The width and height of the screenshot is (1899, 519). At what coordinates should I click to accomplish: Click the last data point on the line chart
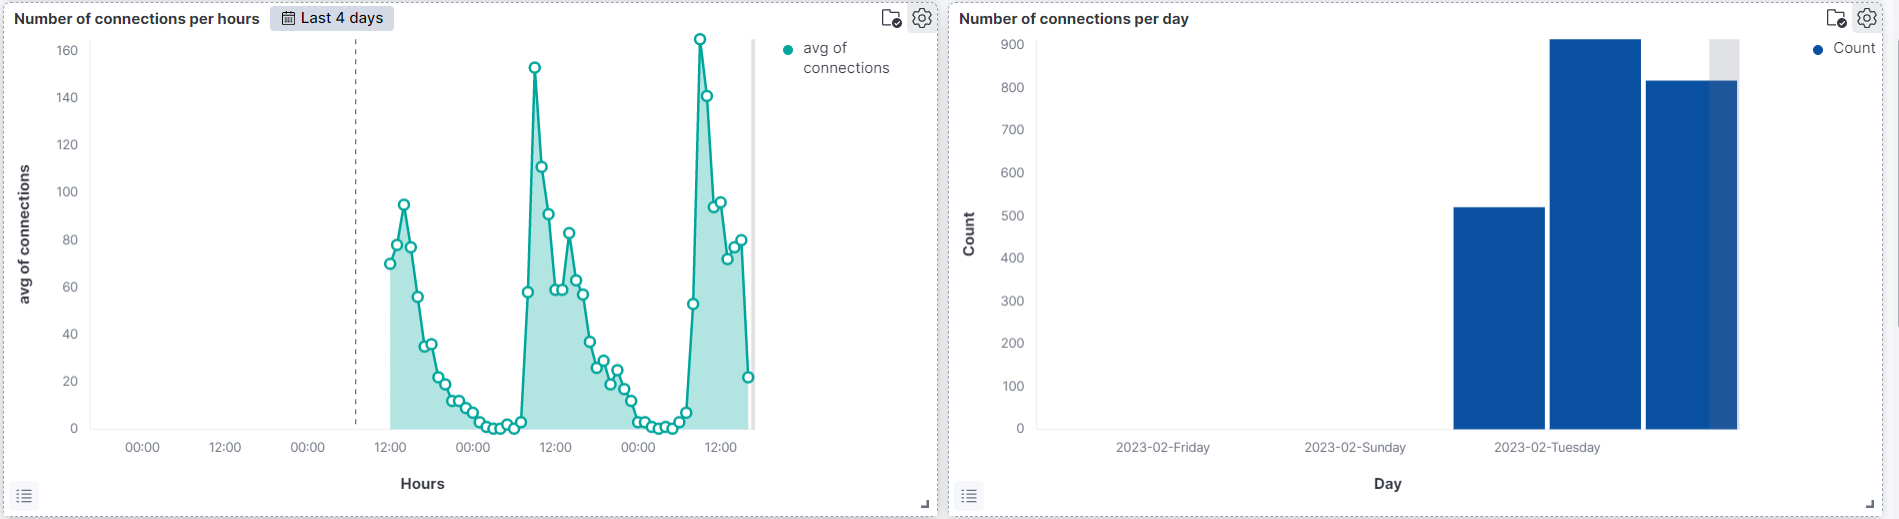(x=748, y=377)
